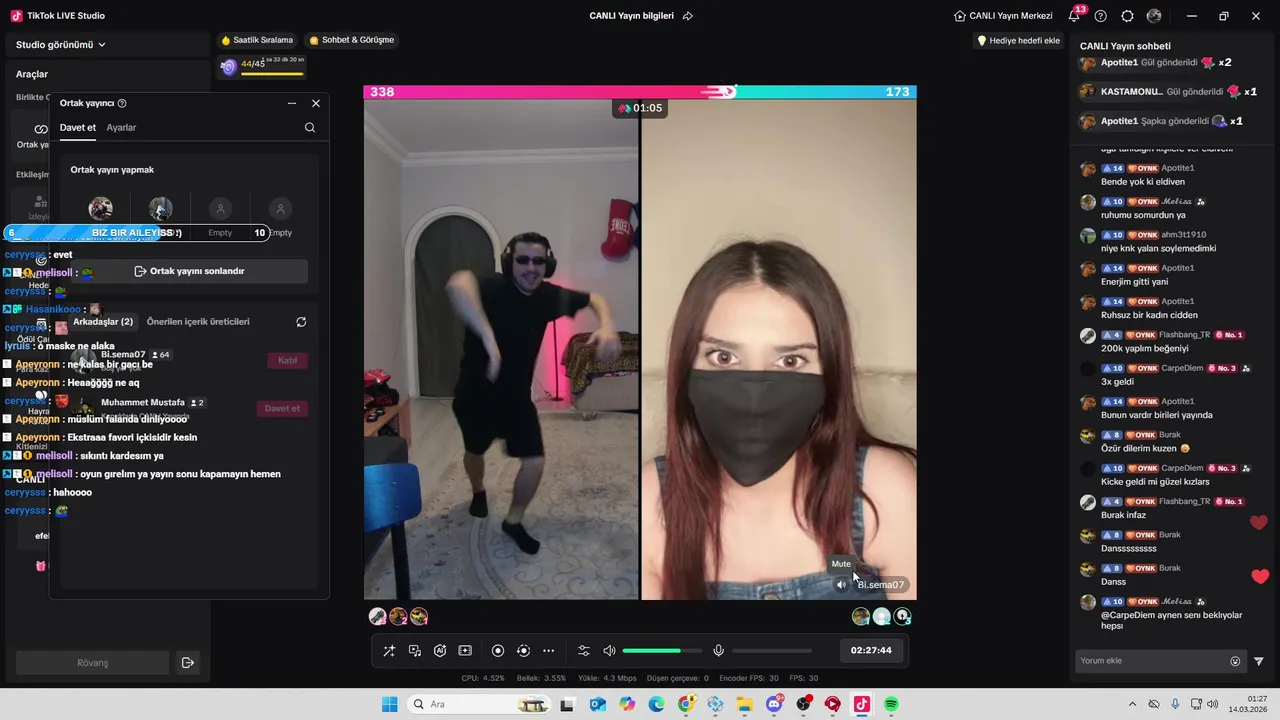This screenshot has width=1280, height=720.
Task: Select the Arkadaşlar (2) tab
Action: pyautogui.click(x=103, y=322)
